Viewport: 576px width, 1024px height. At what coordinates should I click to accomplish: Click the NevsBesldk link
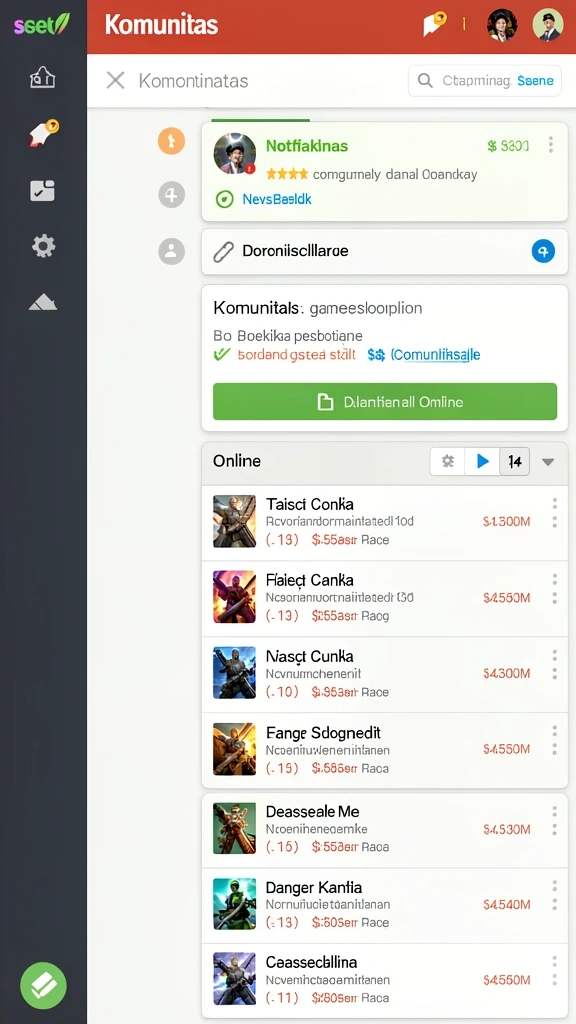[277, 199]
